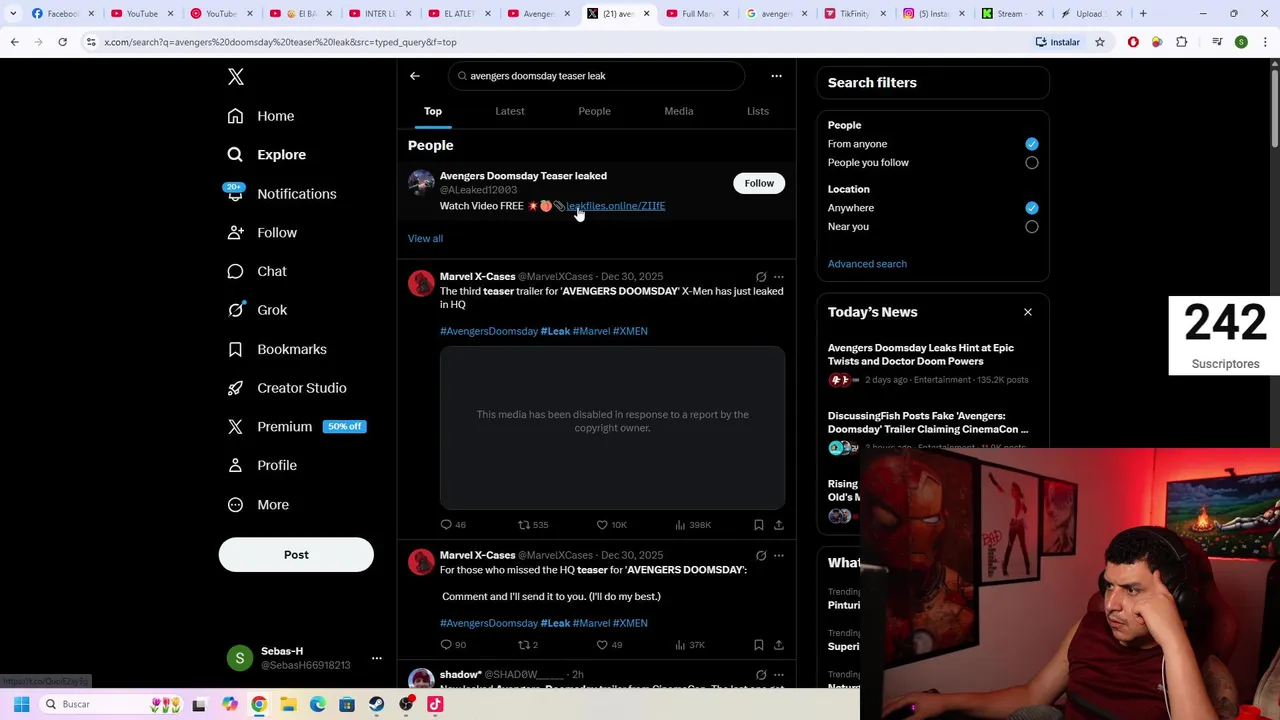1280x720 pixels.
Task: Select Location 'Anywhere' radio option
Action: click(1032, 208)
